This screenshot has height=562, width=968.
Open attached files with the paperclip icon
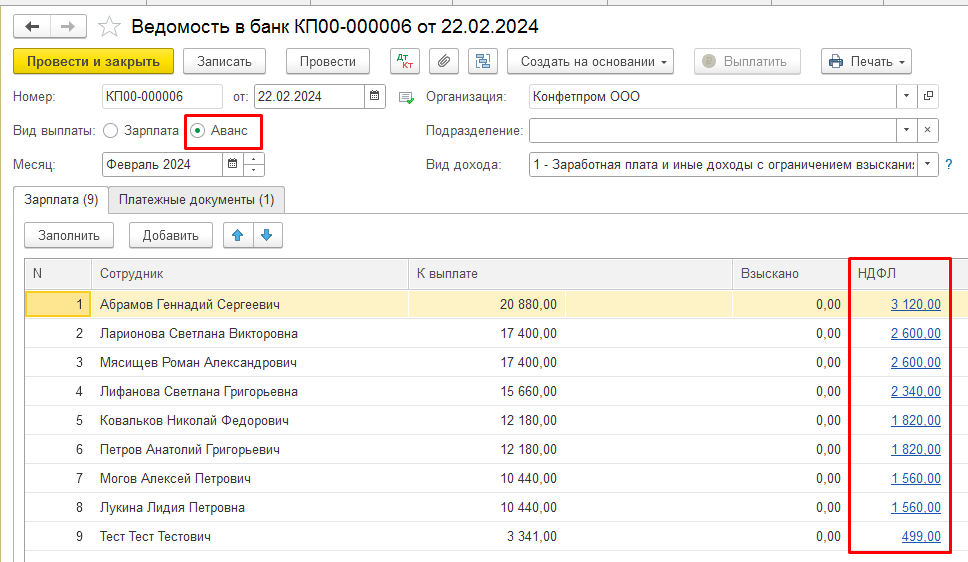[x=444, y=61]
